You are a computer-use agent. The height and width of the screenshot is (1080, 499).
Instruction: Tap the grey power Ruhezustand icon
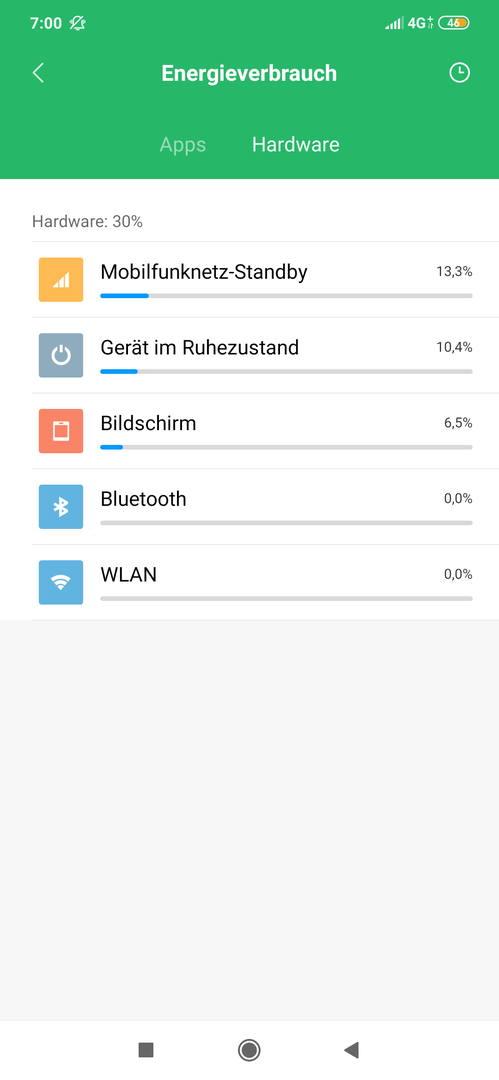point(61,355)
